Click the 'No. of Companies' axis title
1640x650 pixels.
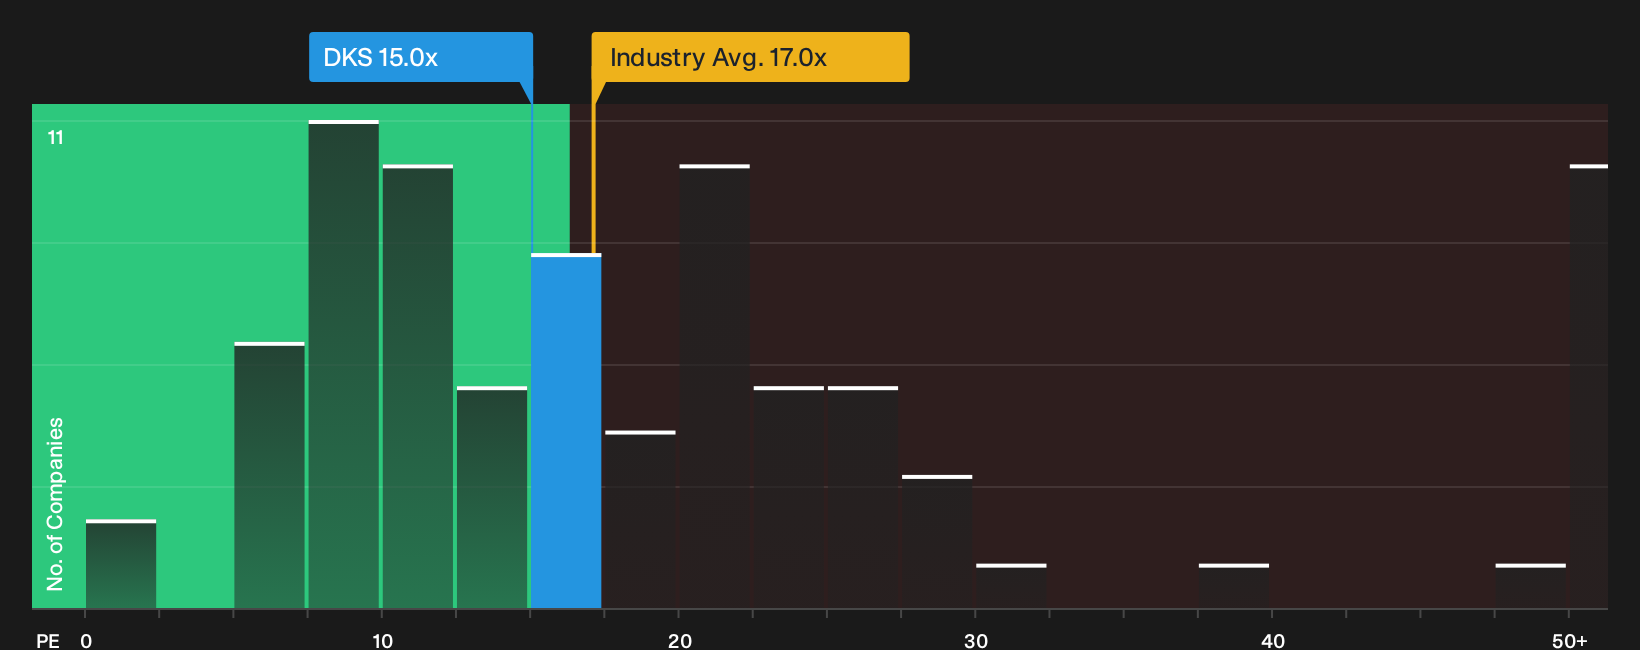[x=55, y=503]
